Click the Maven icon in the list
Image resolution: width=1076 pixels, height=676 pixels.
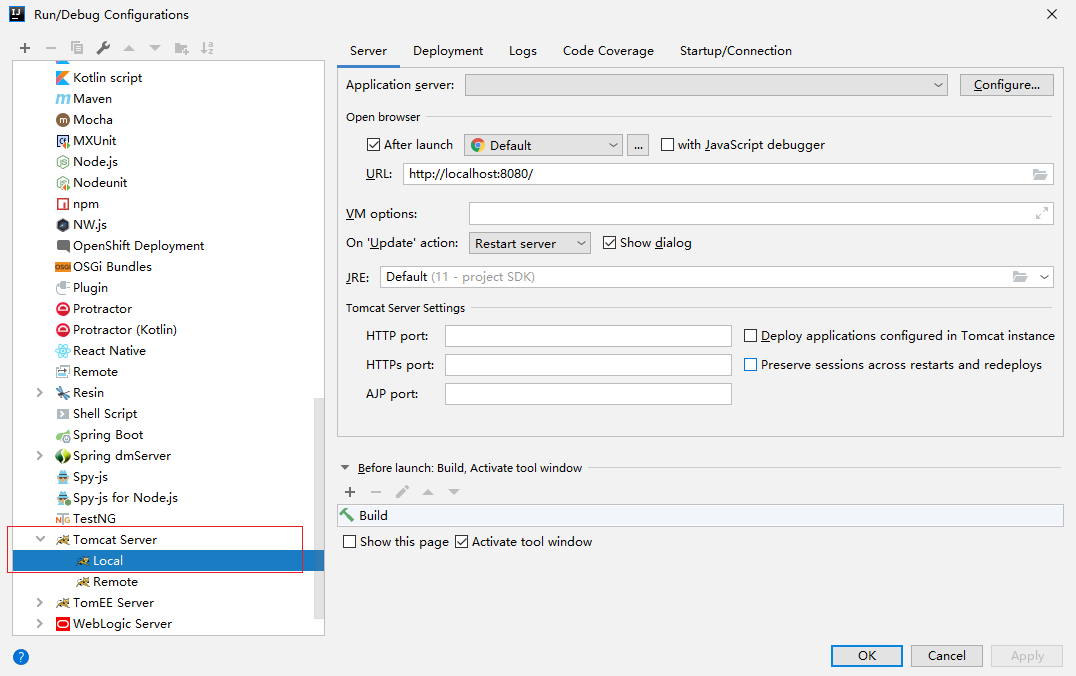(62, 99)
